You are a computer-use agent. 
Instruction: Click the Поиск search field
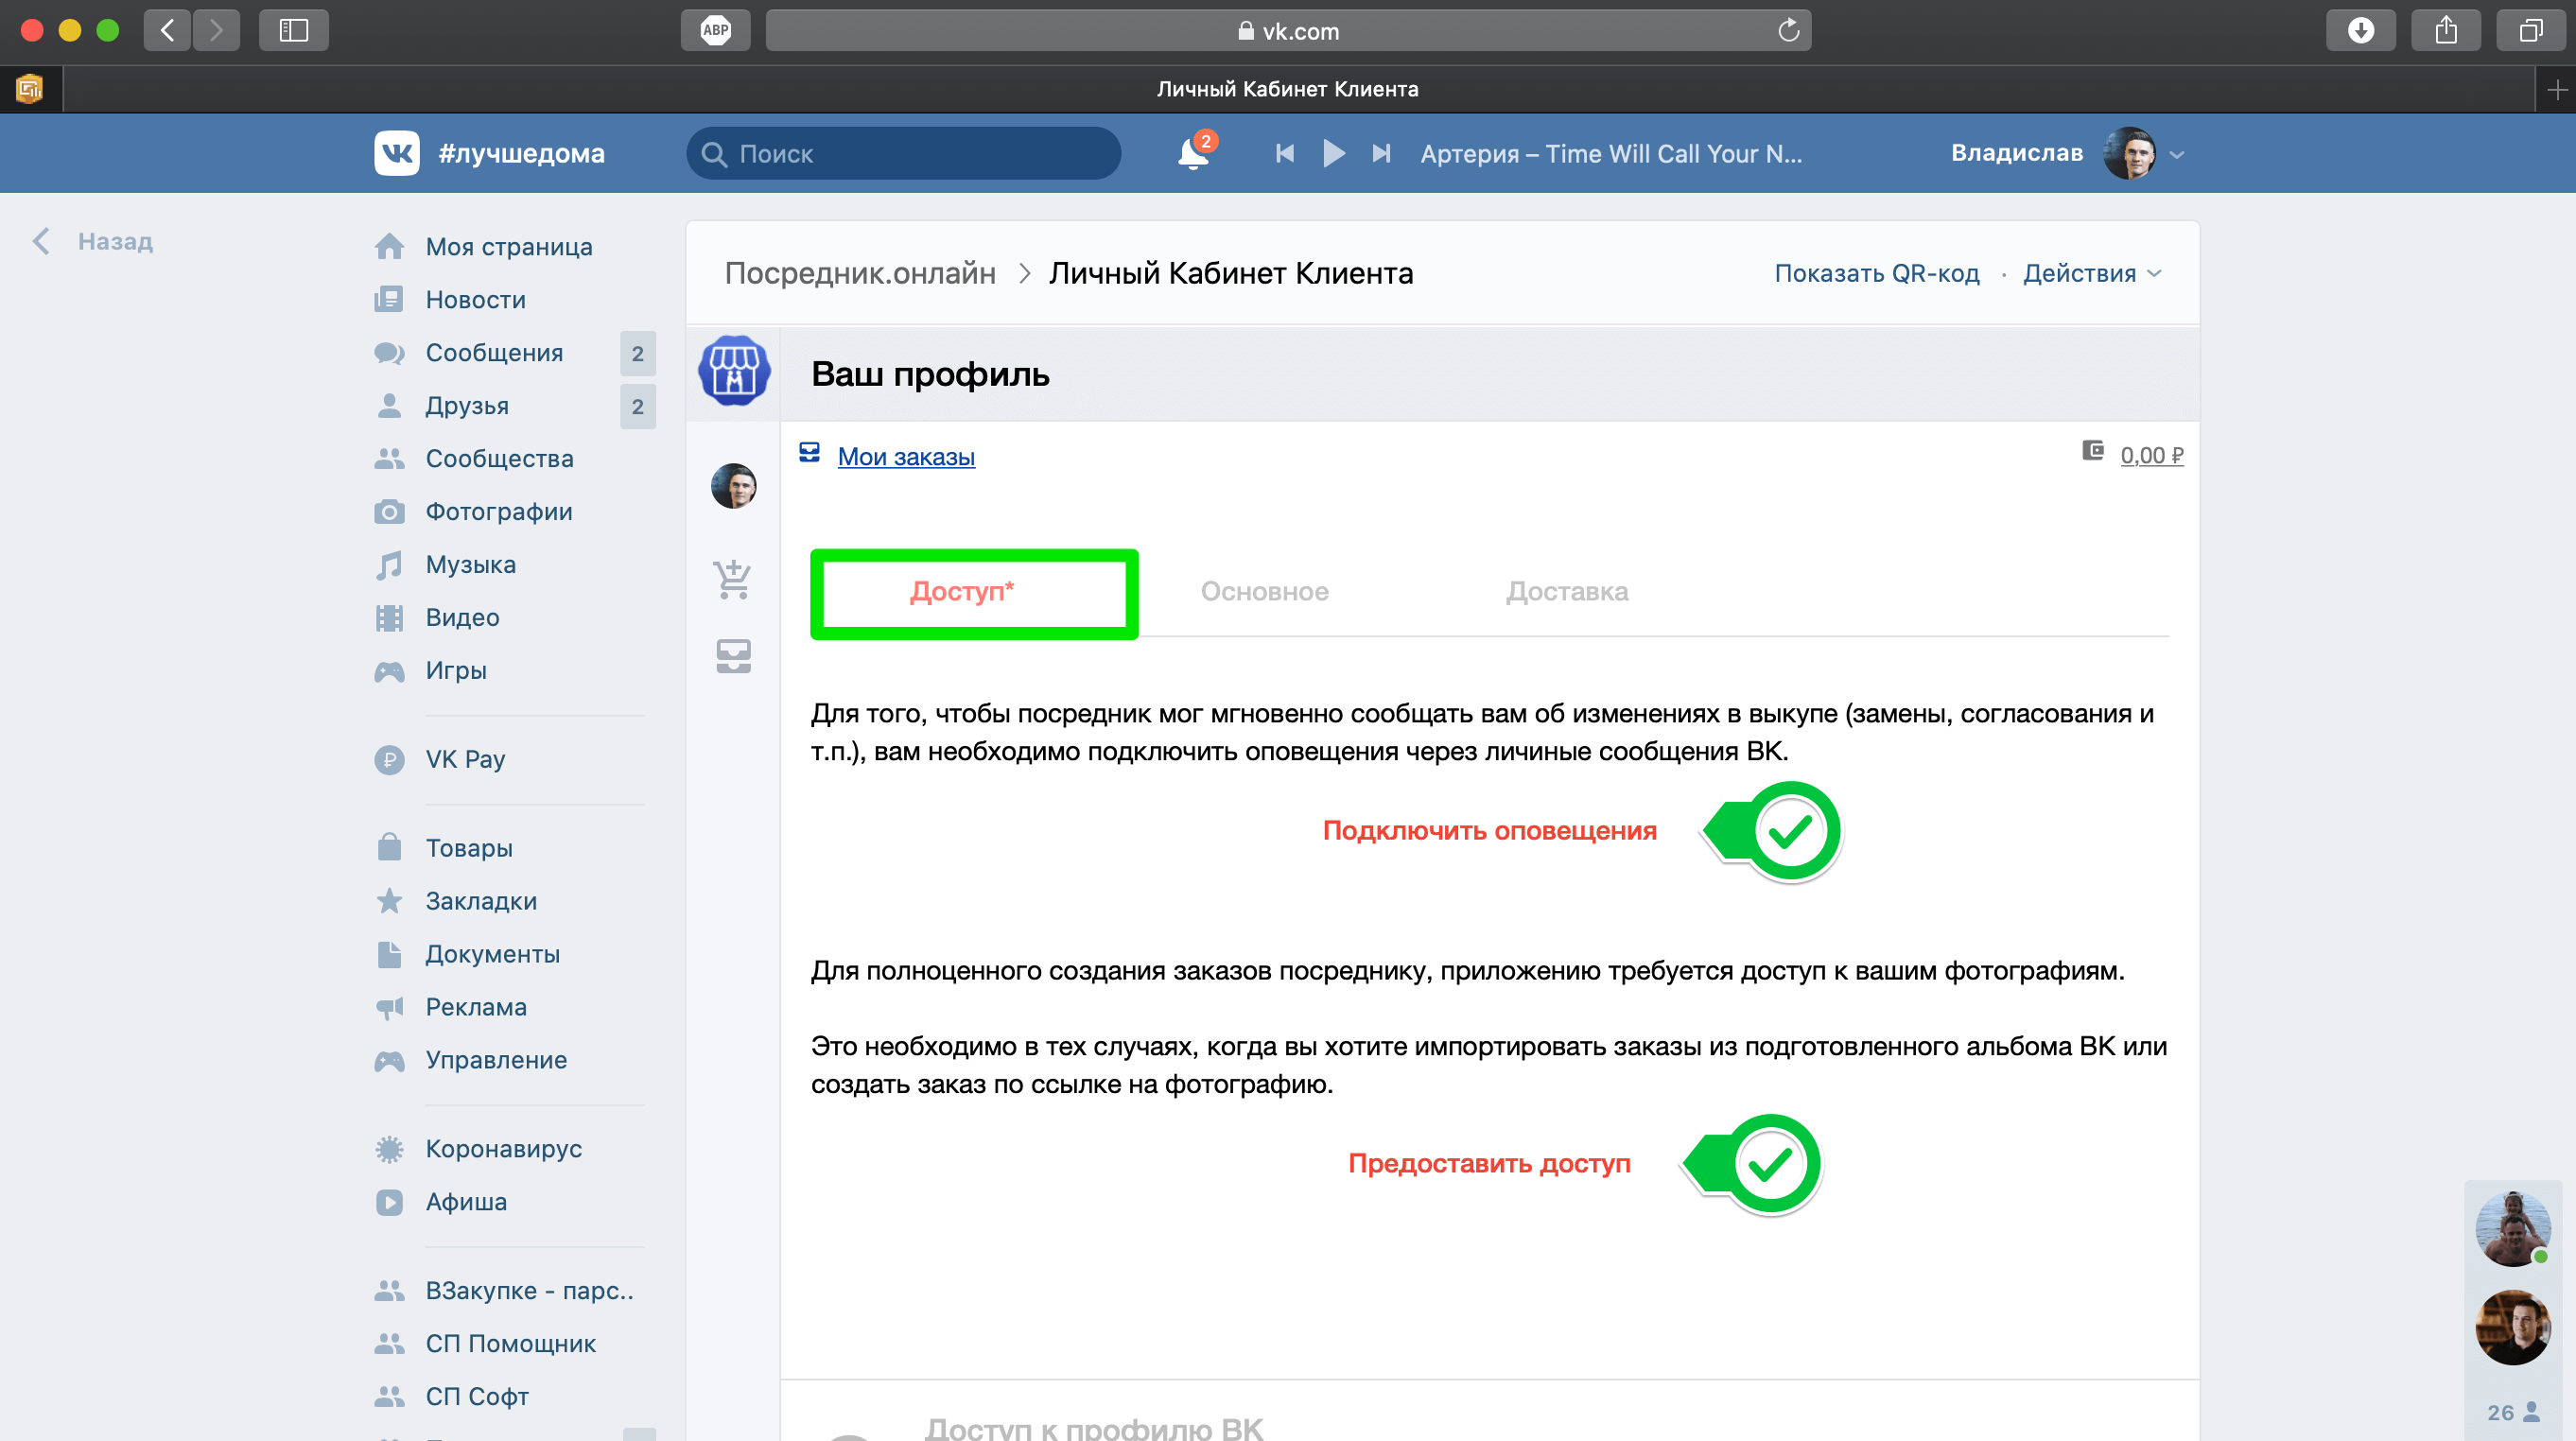click(903, 154)
